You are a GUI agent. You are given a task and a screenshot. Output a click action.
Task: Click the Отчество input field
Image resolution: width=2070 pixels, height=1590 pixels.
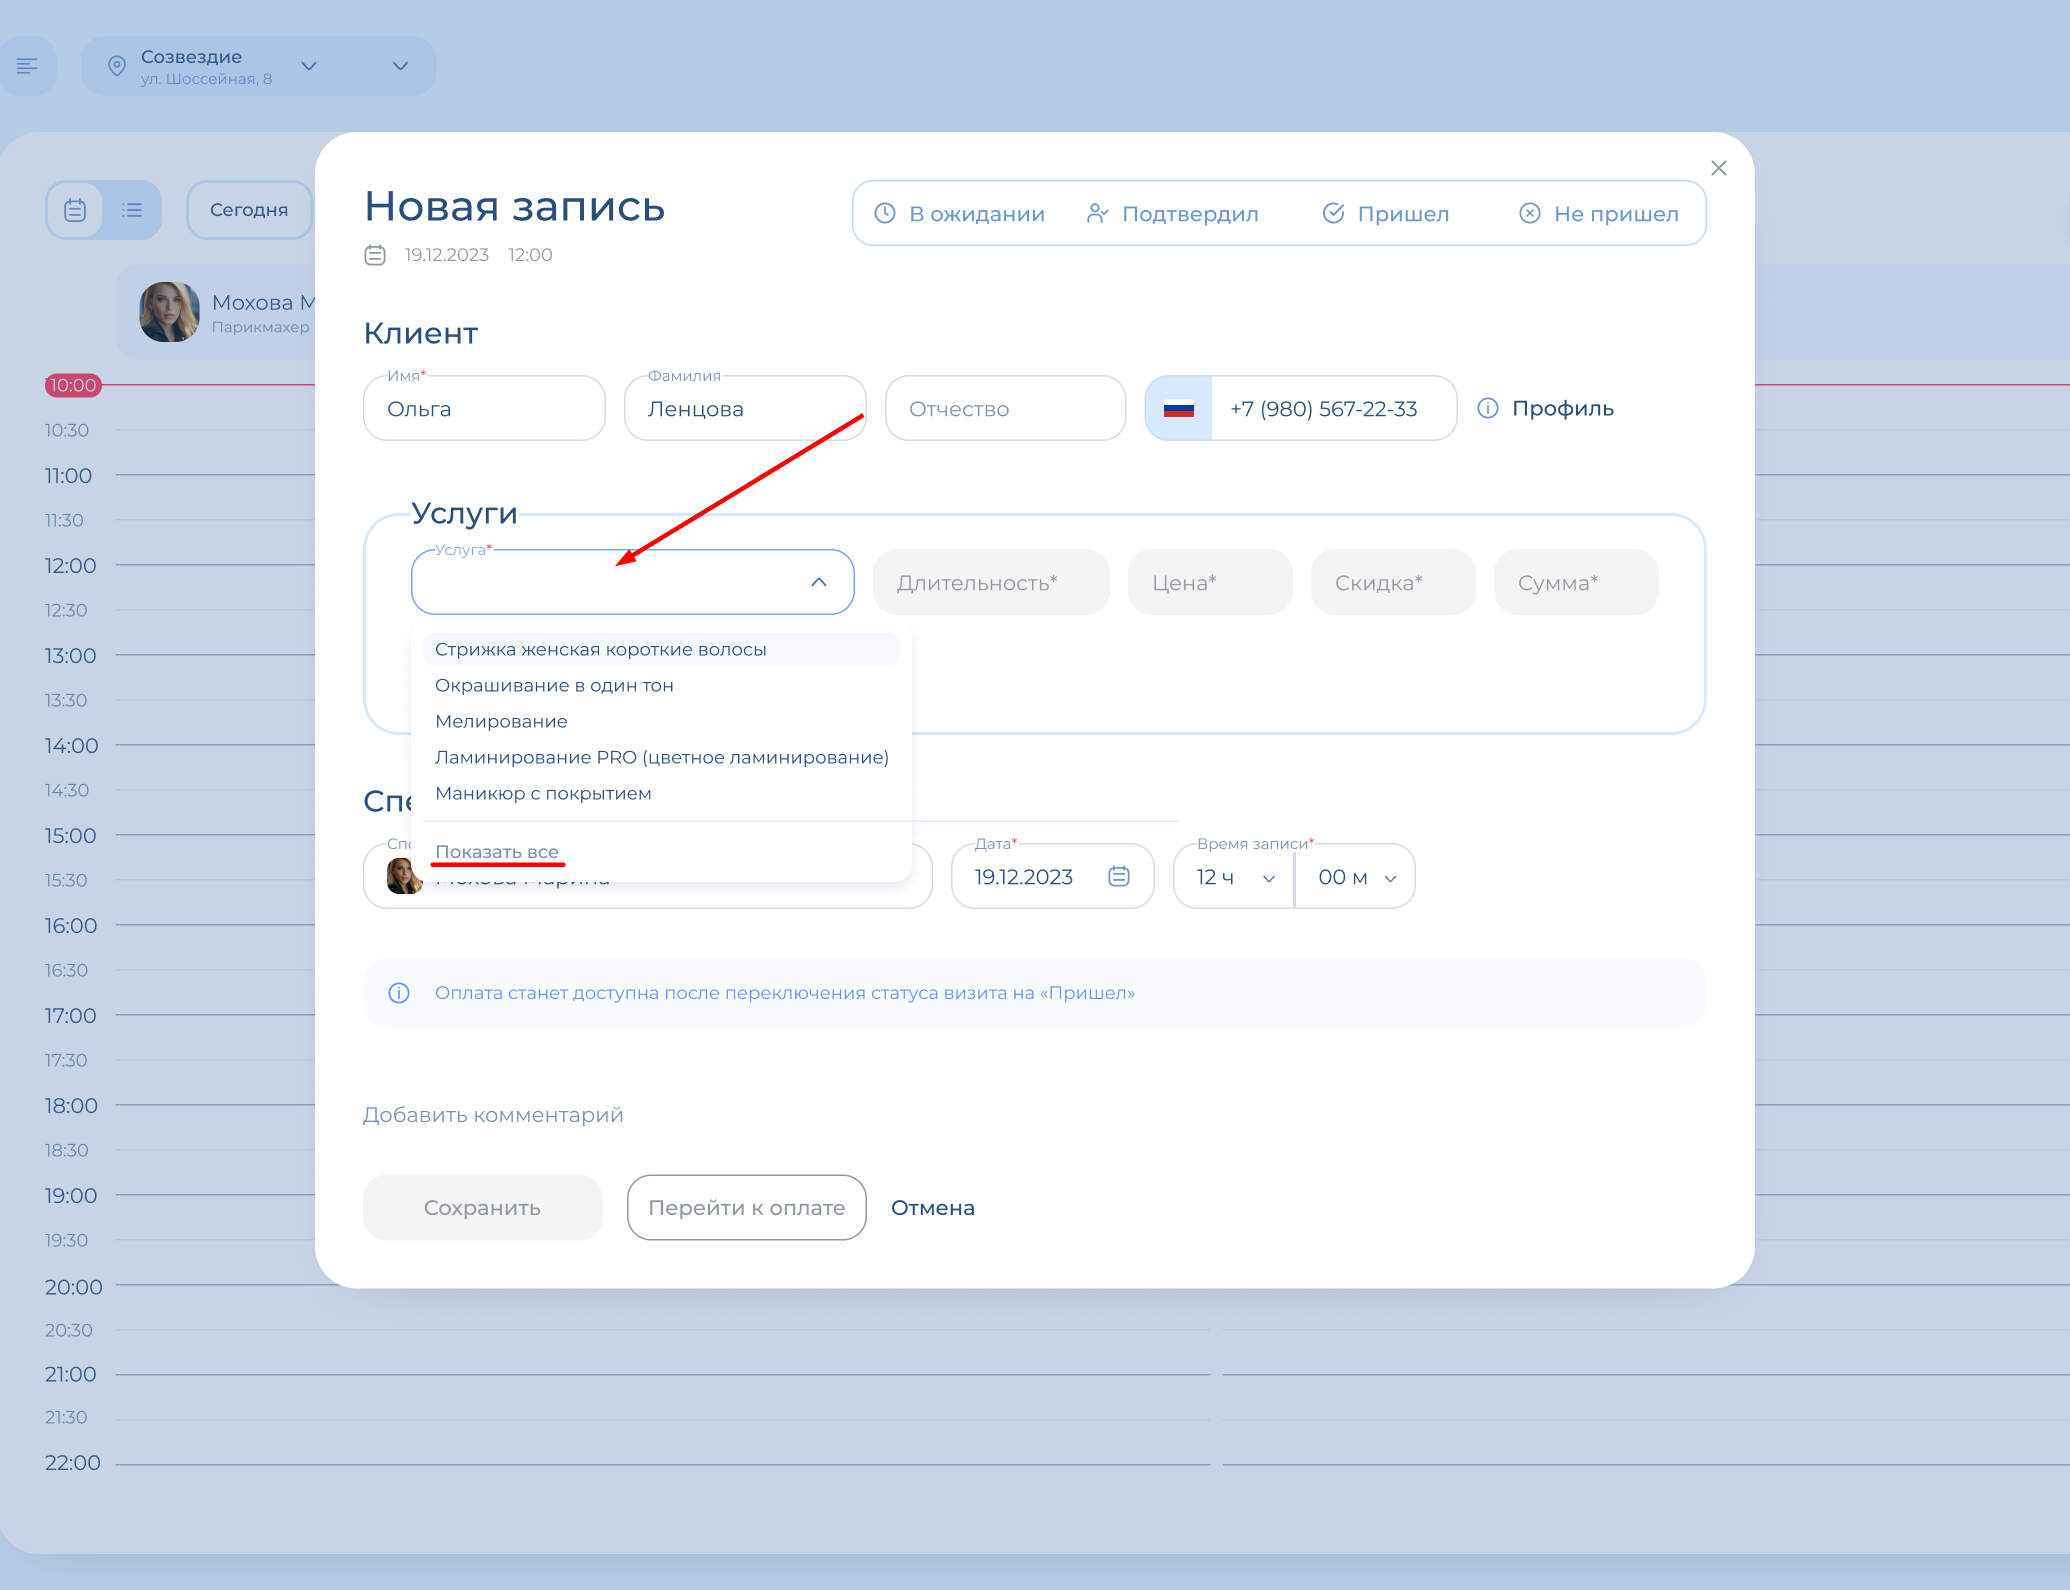1005,408
